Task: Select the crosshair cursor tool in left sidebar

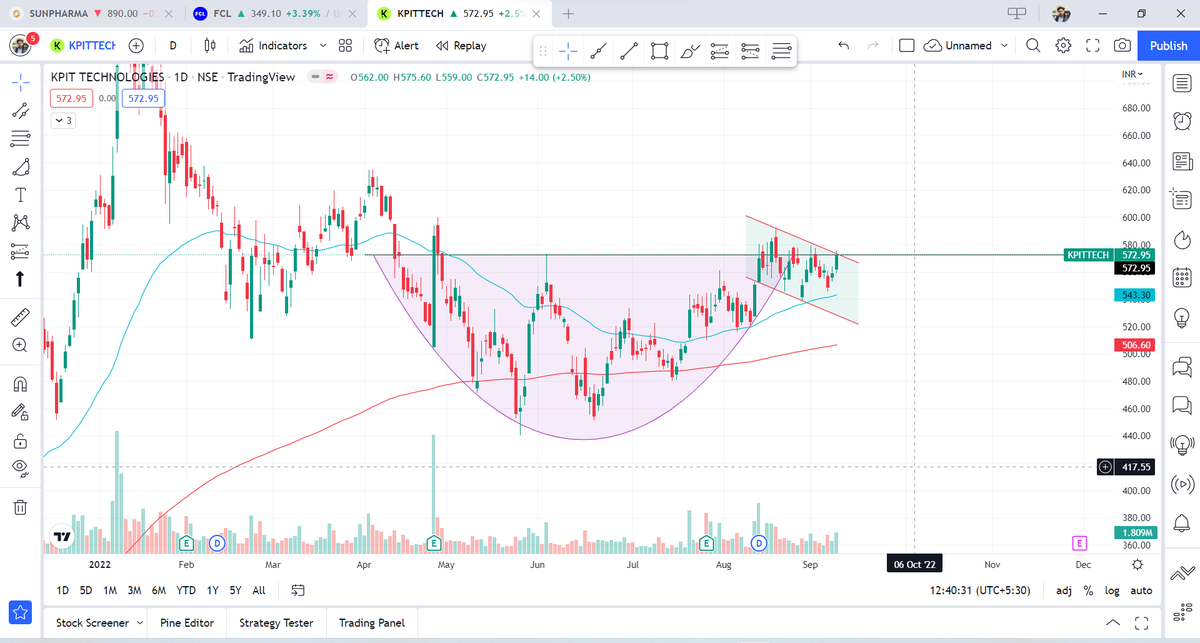Action: [x=20, y=83]
